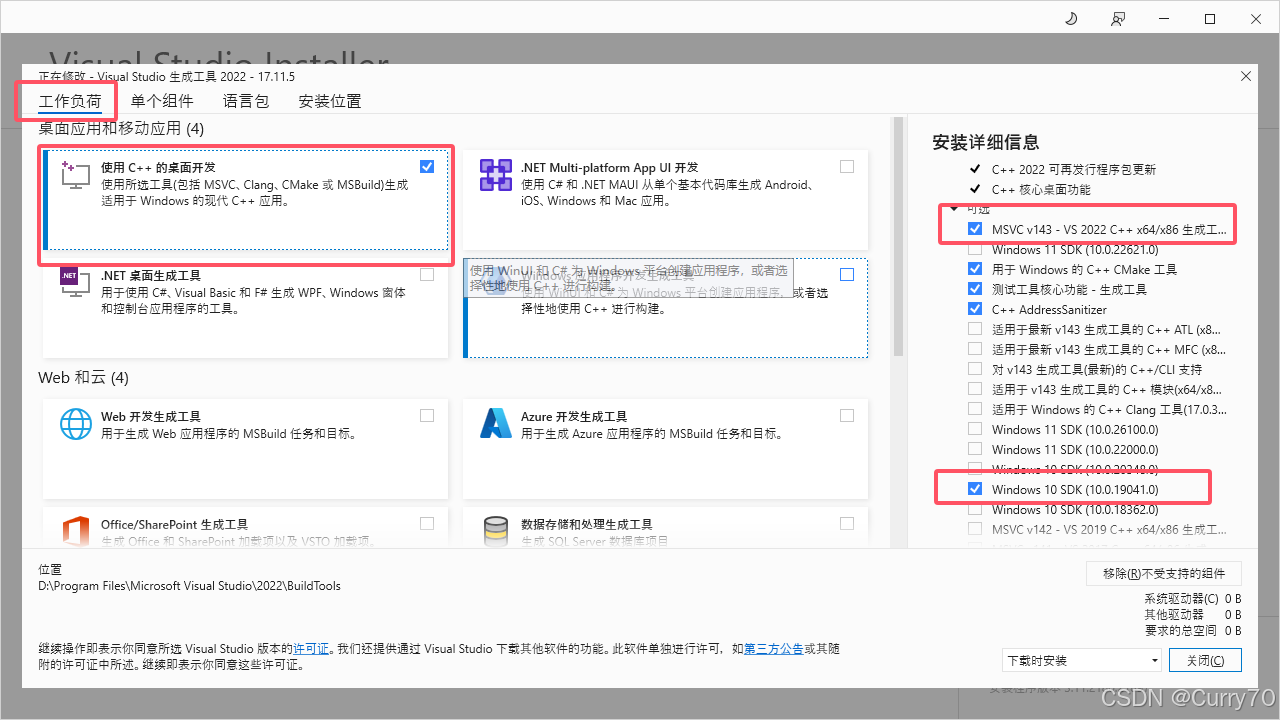
Task: Check 适用于 Windows 的 C++ Clang 工具
Action: click(975, 409)
